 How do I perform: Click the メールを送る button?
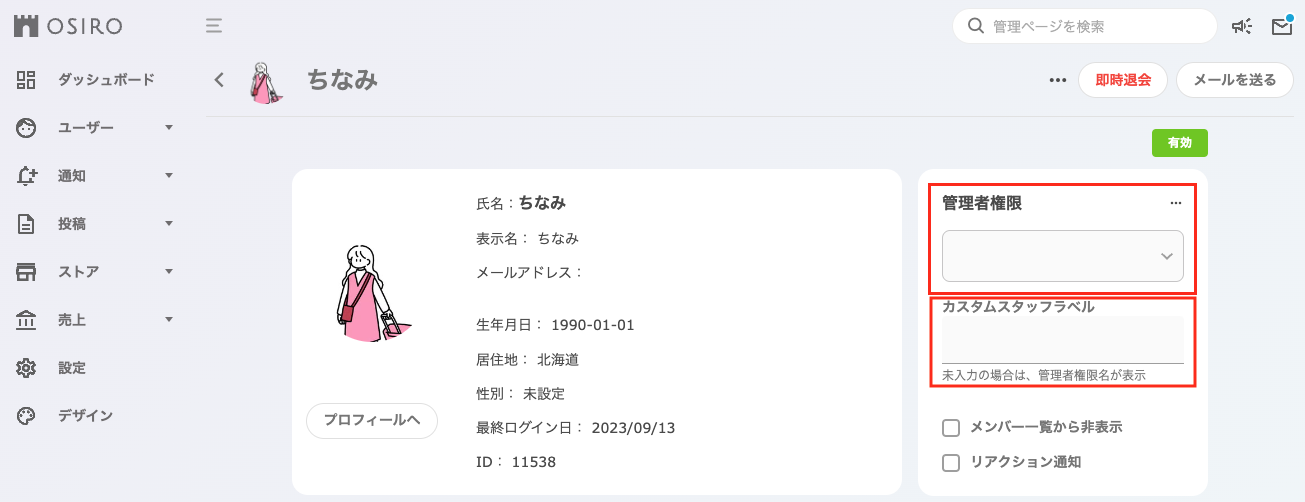click(x=1235, y=81)
